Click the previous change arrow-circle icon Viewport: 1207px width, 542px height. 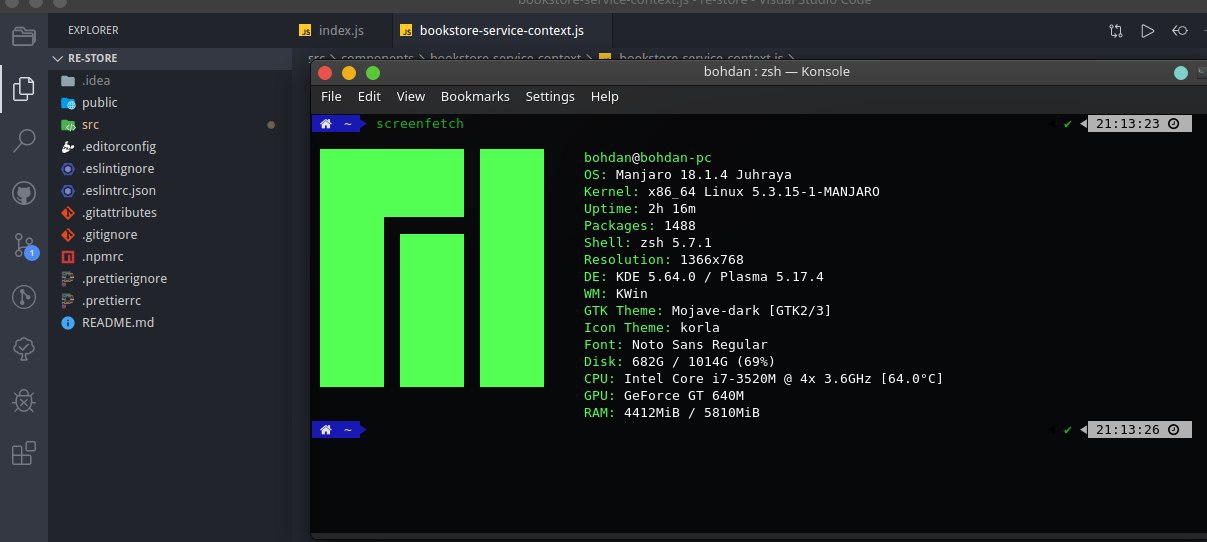point(1181,31)
